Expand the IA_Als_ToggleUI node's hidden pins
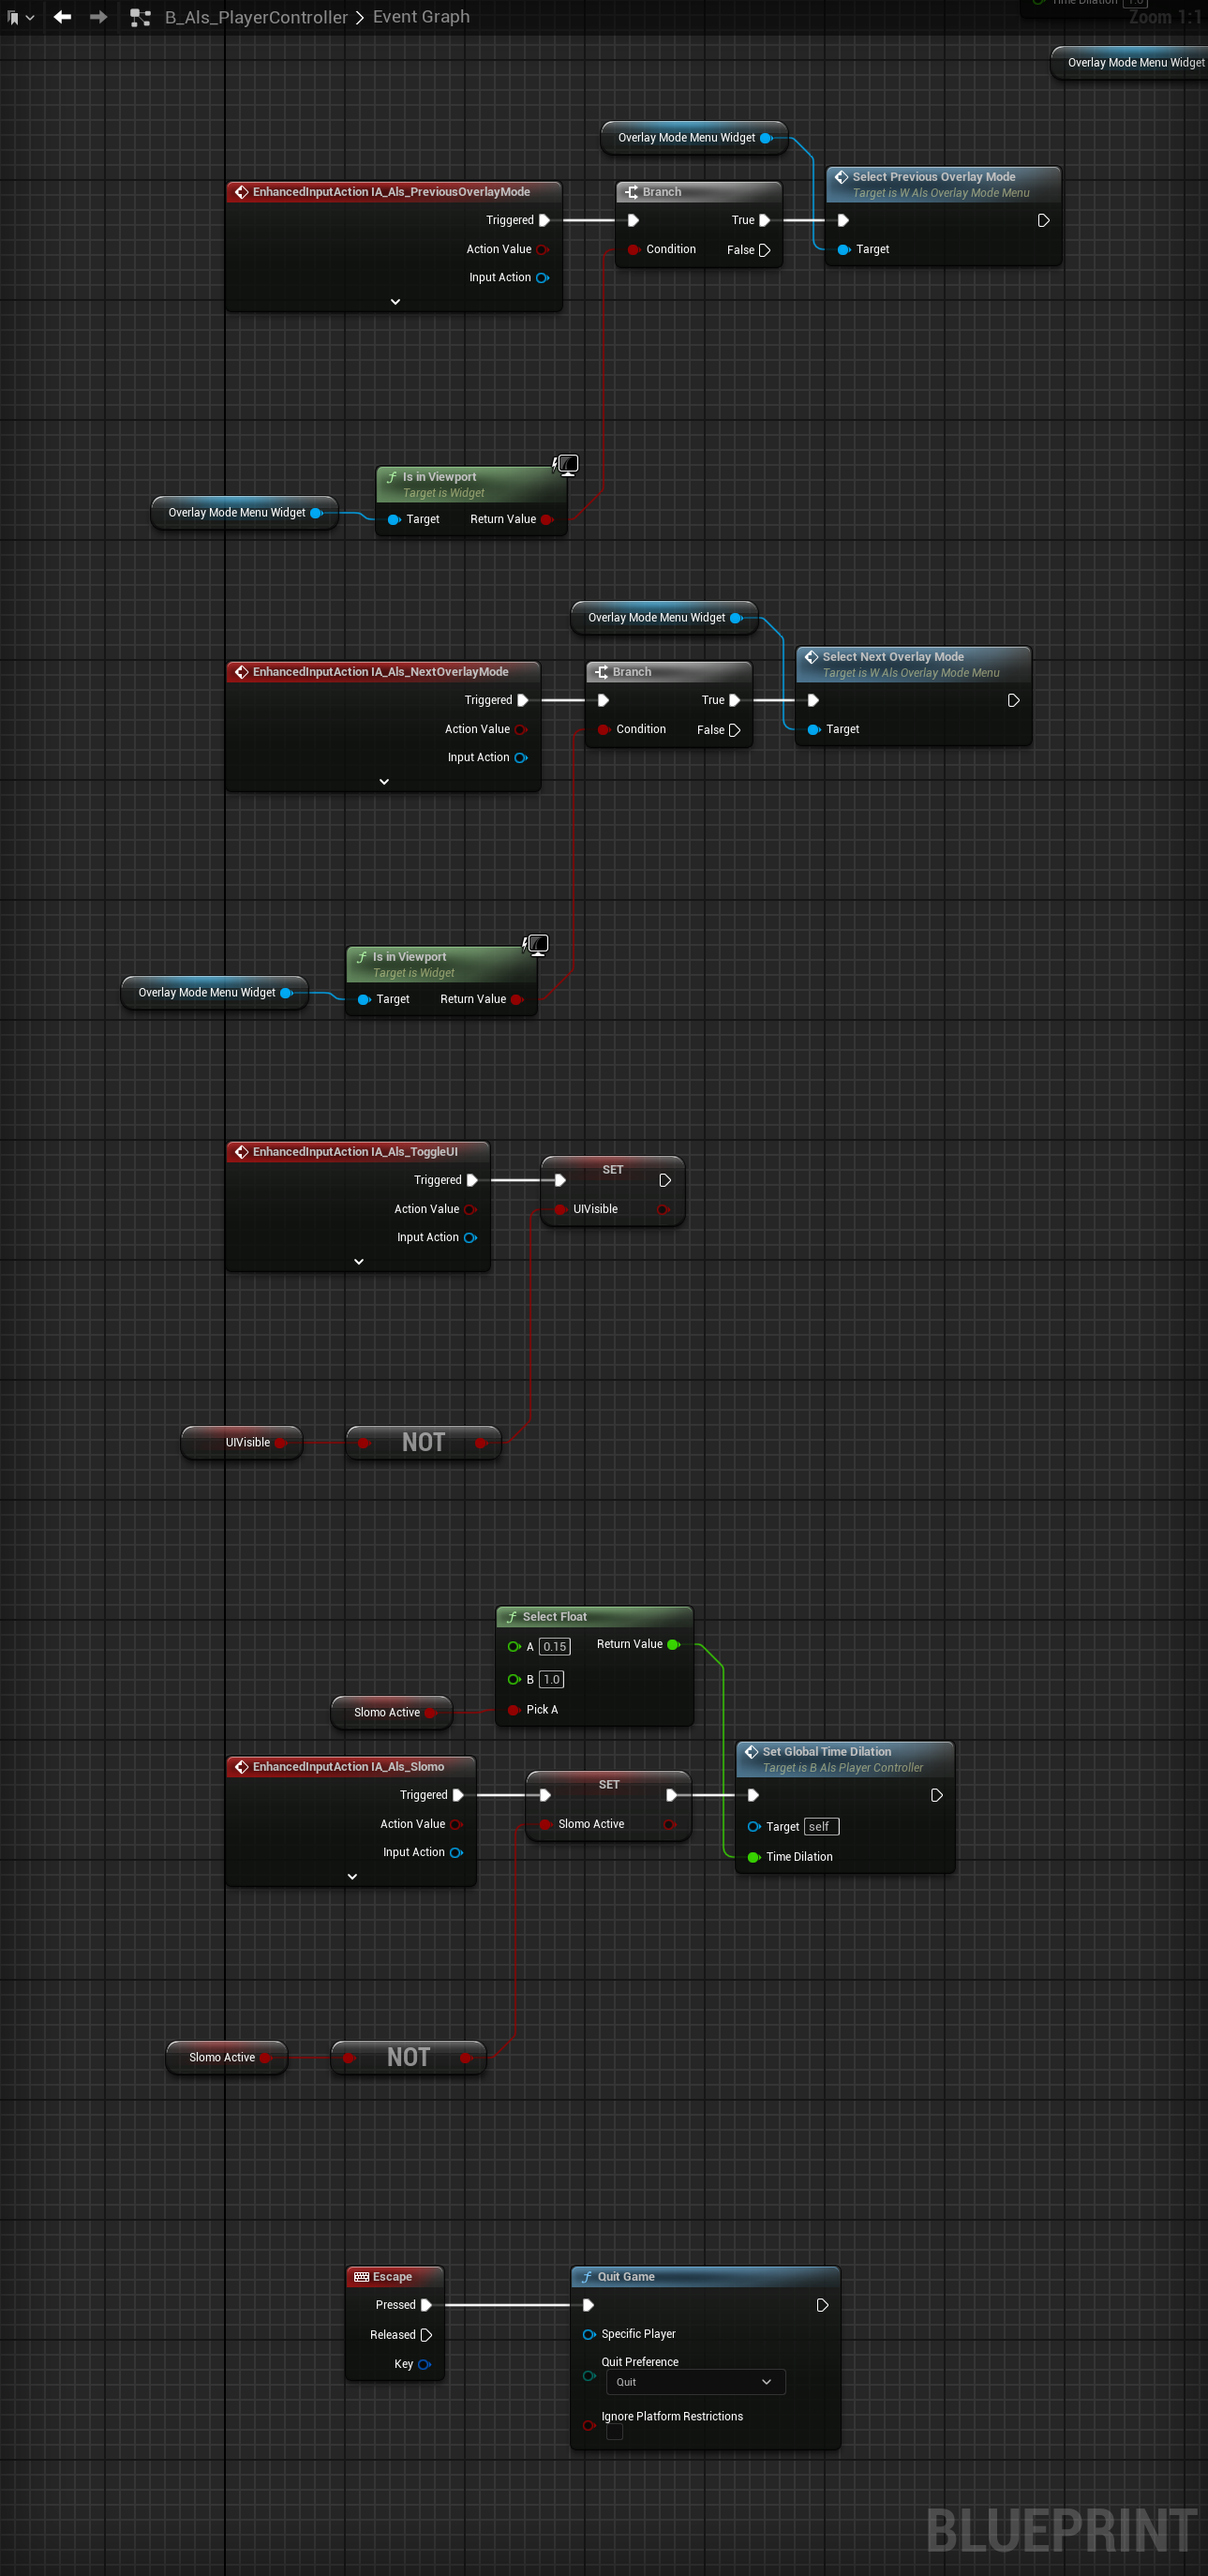The image size is (1208, 2576). (x=359, y=1261)
